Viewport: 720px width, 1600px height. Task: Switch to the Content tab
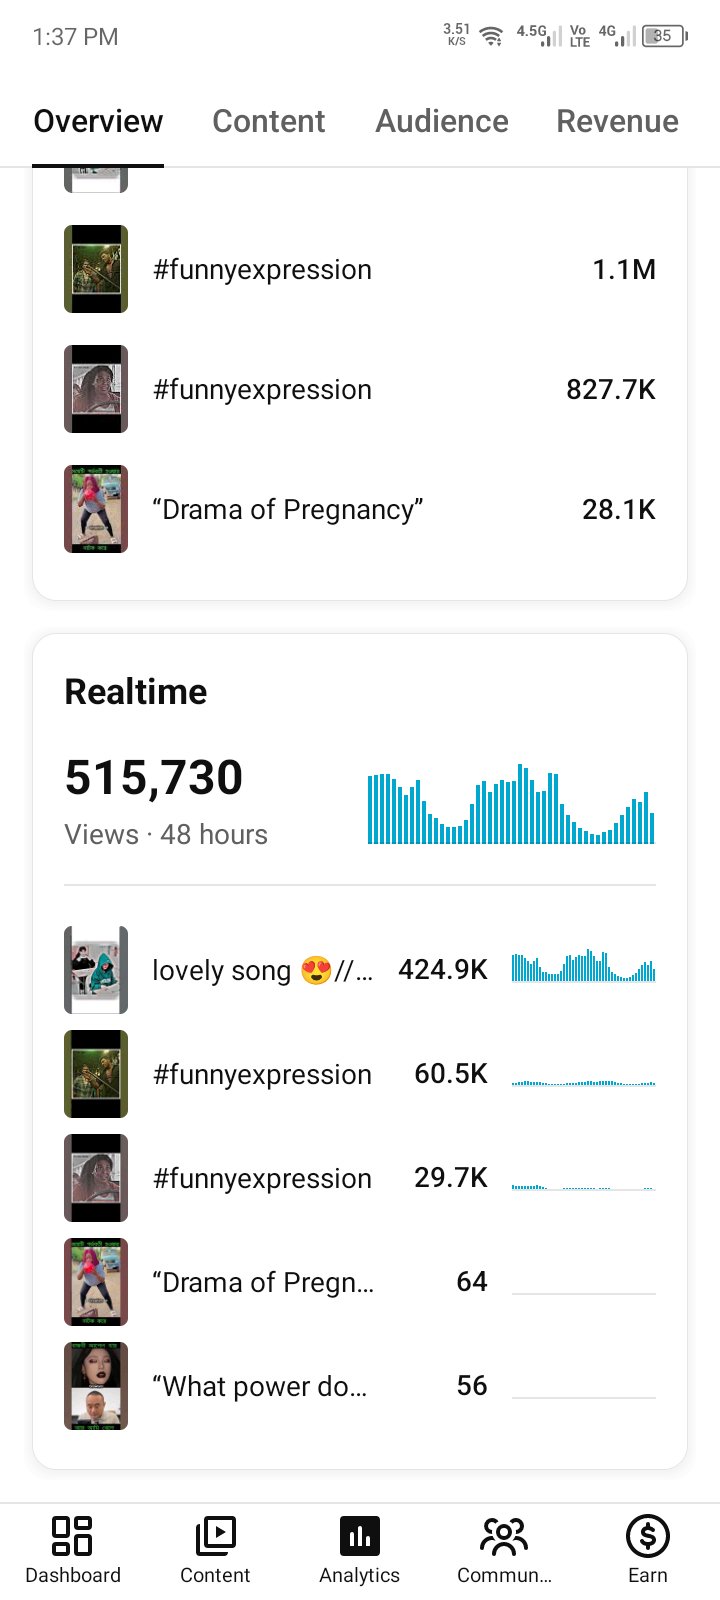pyautogui.click(x=268, y=121)
